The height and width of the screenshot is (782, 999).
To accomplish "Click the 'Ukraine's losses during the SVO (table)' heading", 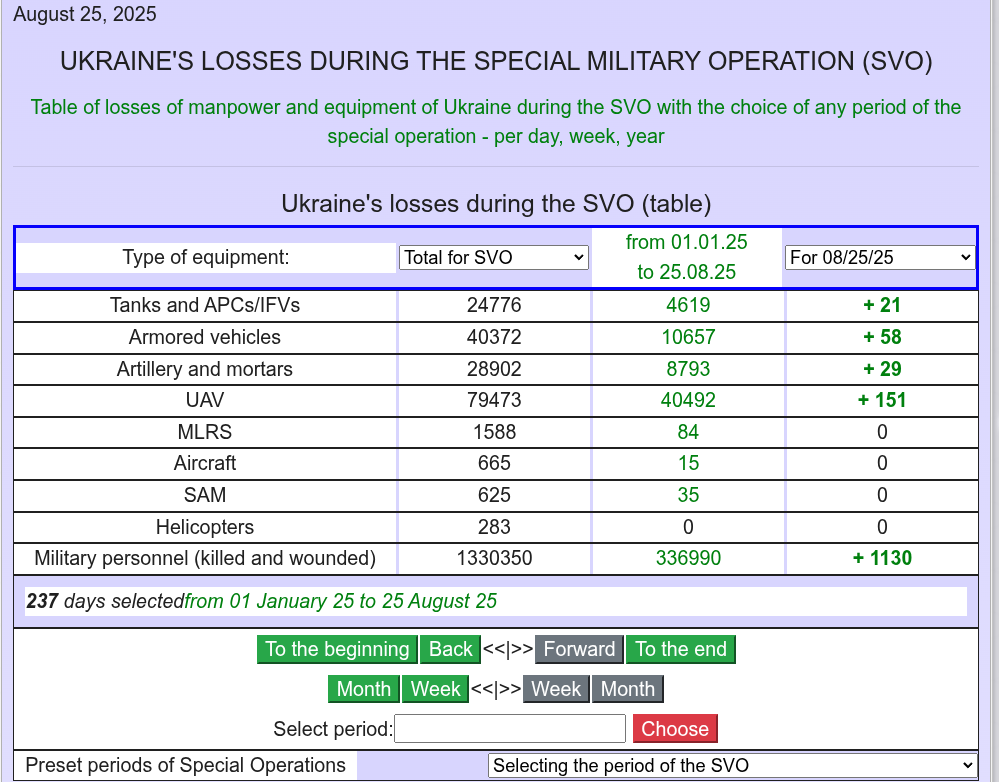I will point(496,204).
